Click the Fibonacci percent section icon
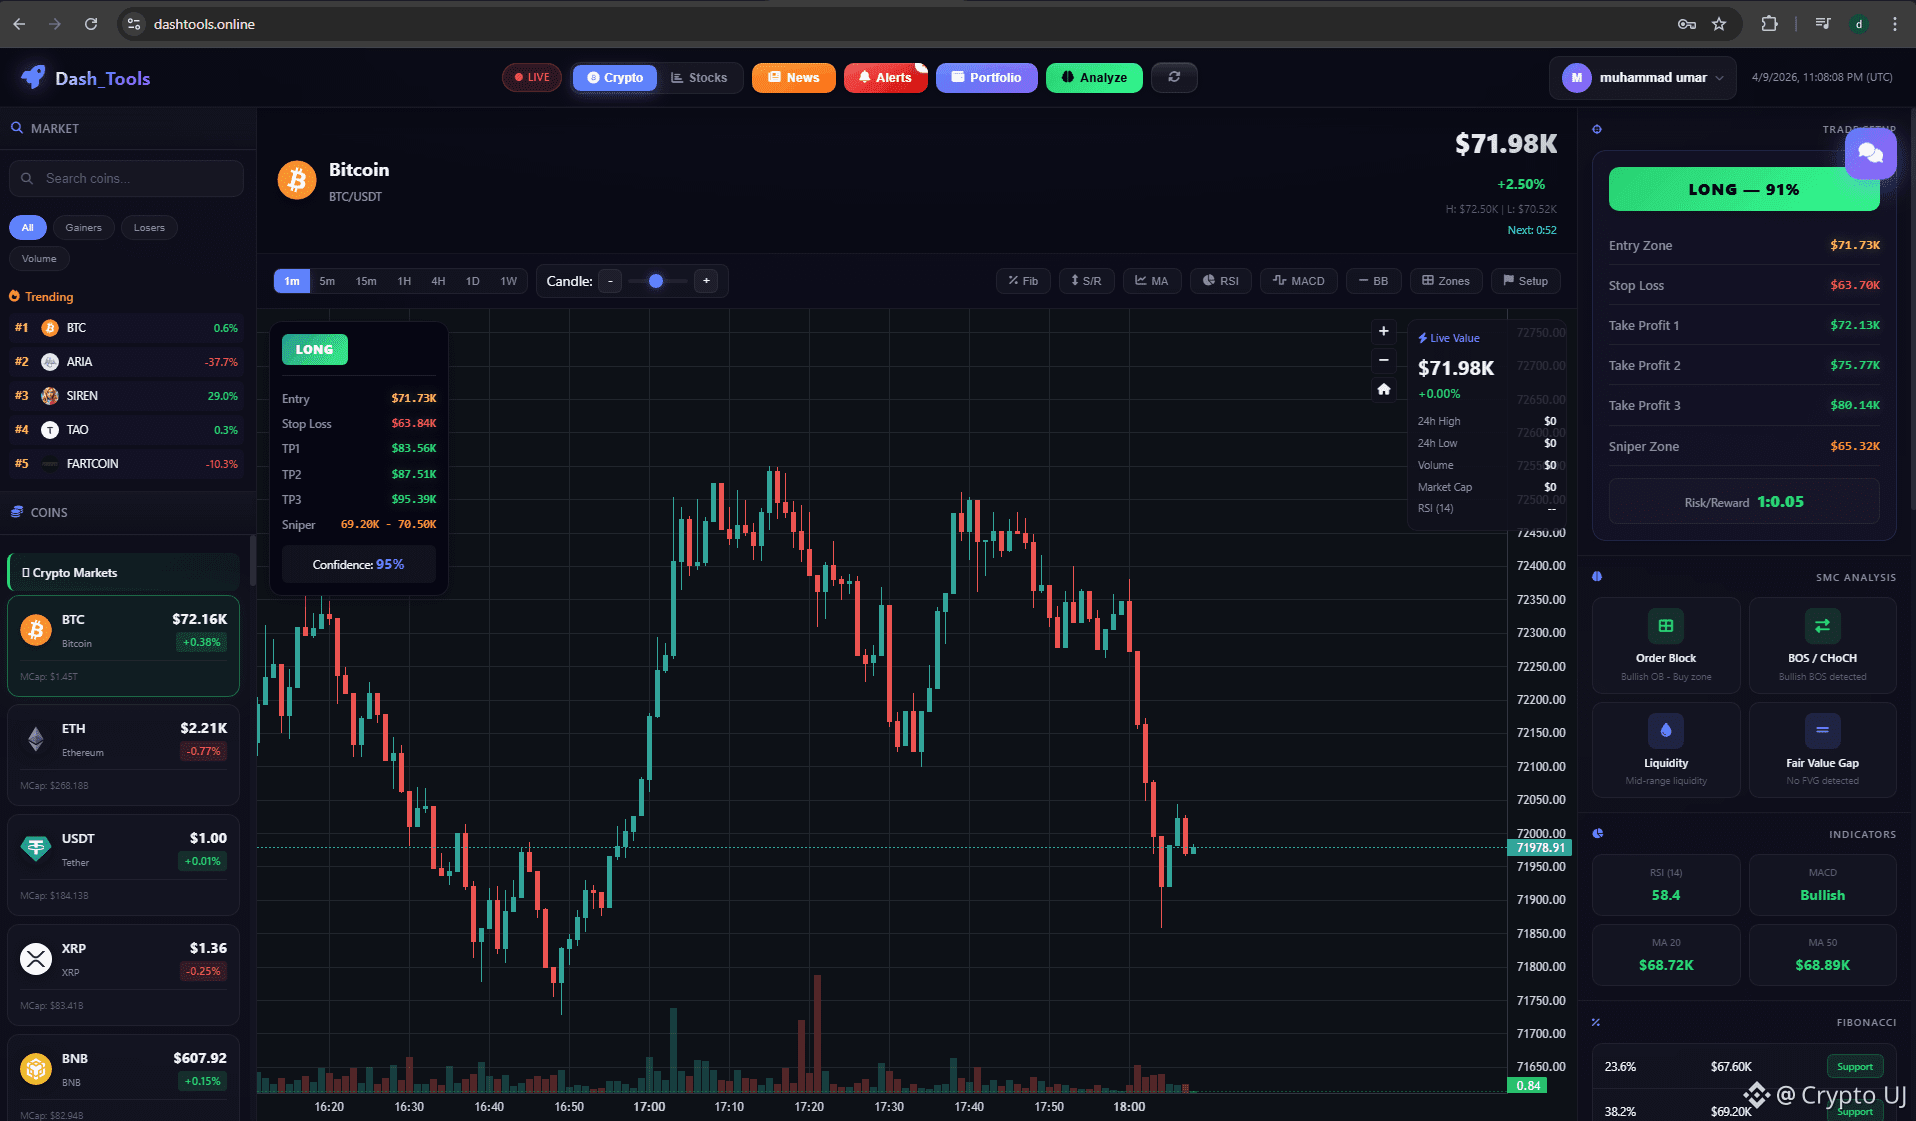 [1596, 1022]
